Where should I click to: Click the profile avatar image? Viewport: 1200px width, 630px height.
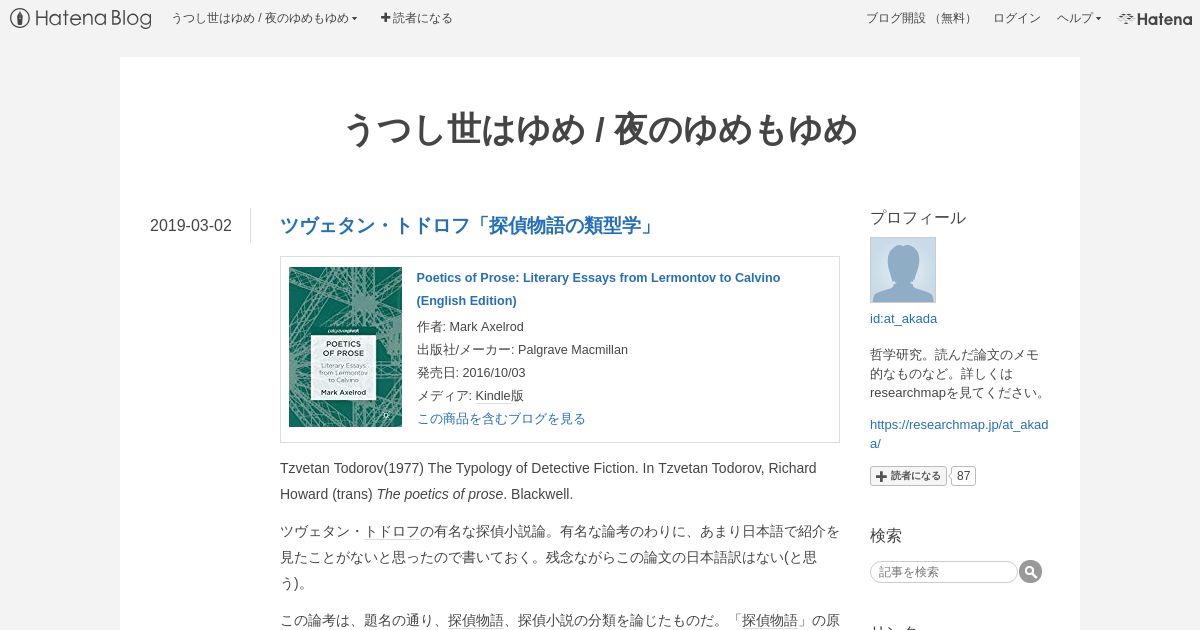(903, 270)
